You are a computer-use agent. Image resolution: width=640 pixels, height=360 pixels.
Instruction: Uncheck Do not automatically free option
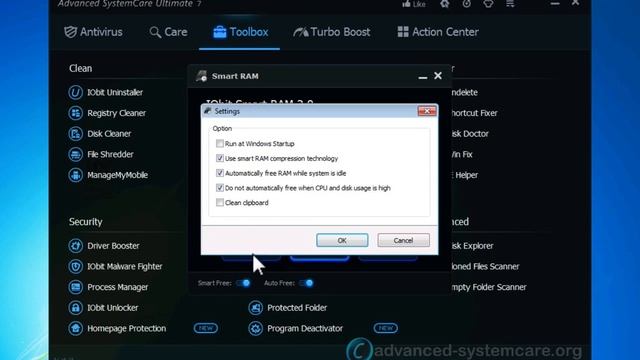coord(220,188)
